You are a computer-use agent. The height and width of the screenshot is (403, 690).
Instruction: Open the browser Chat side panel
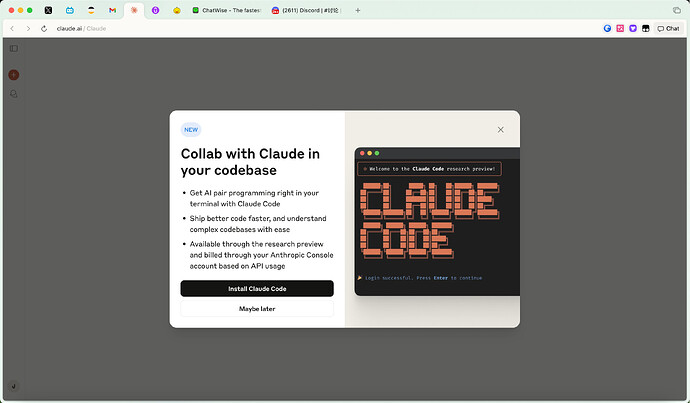[x=668, y=29]
